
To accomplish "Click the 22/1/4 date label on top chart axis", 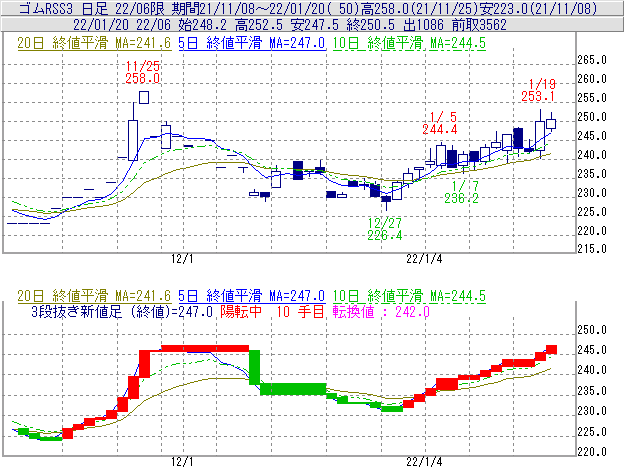I will pos(424,259).
